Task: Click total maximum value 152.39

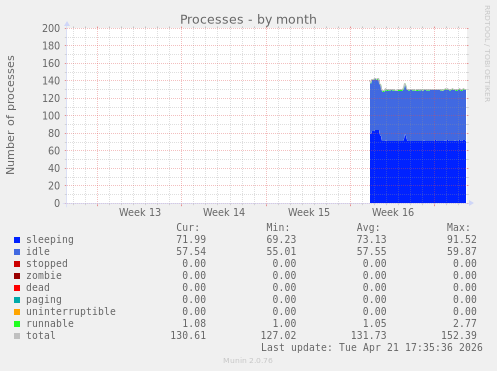Action: coord(459,335)
